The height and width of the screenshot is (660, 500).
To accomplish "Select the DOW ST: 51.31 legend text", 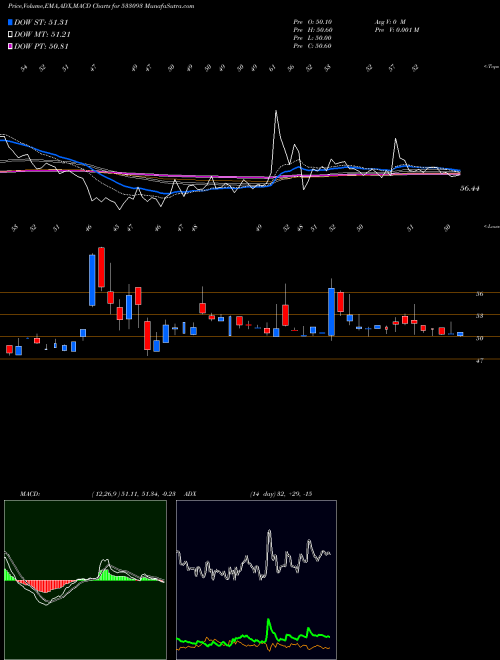I will [x=41, y=22].
